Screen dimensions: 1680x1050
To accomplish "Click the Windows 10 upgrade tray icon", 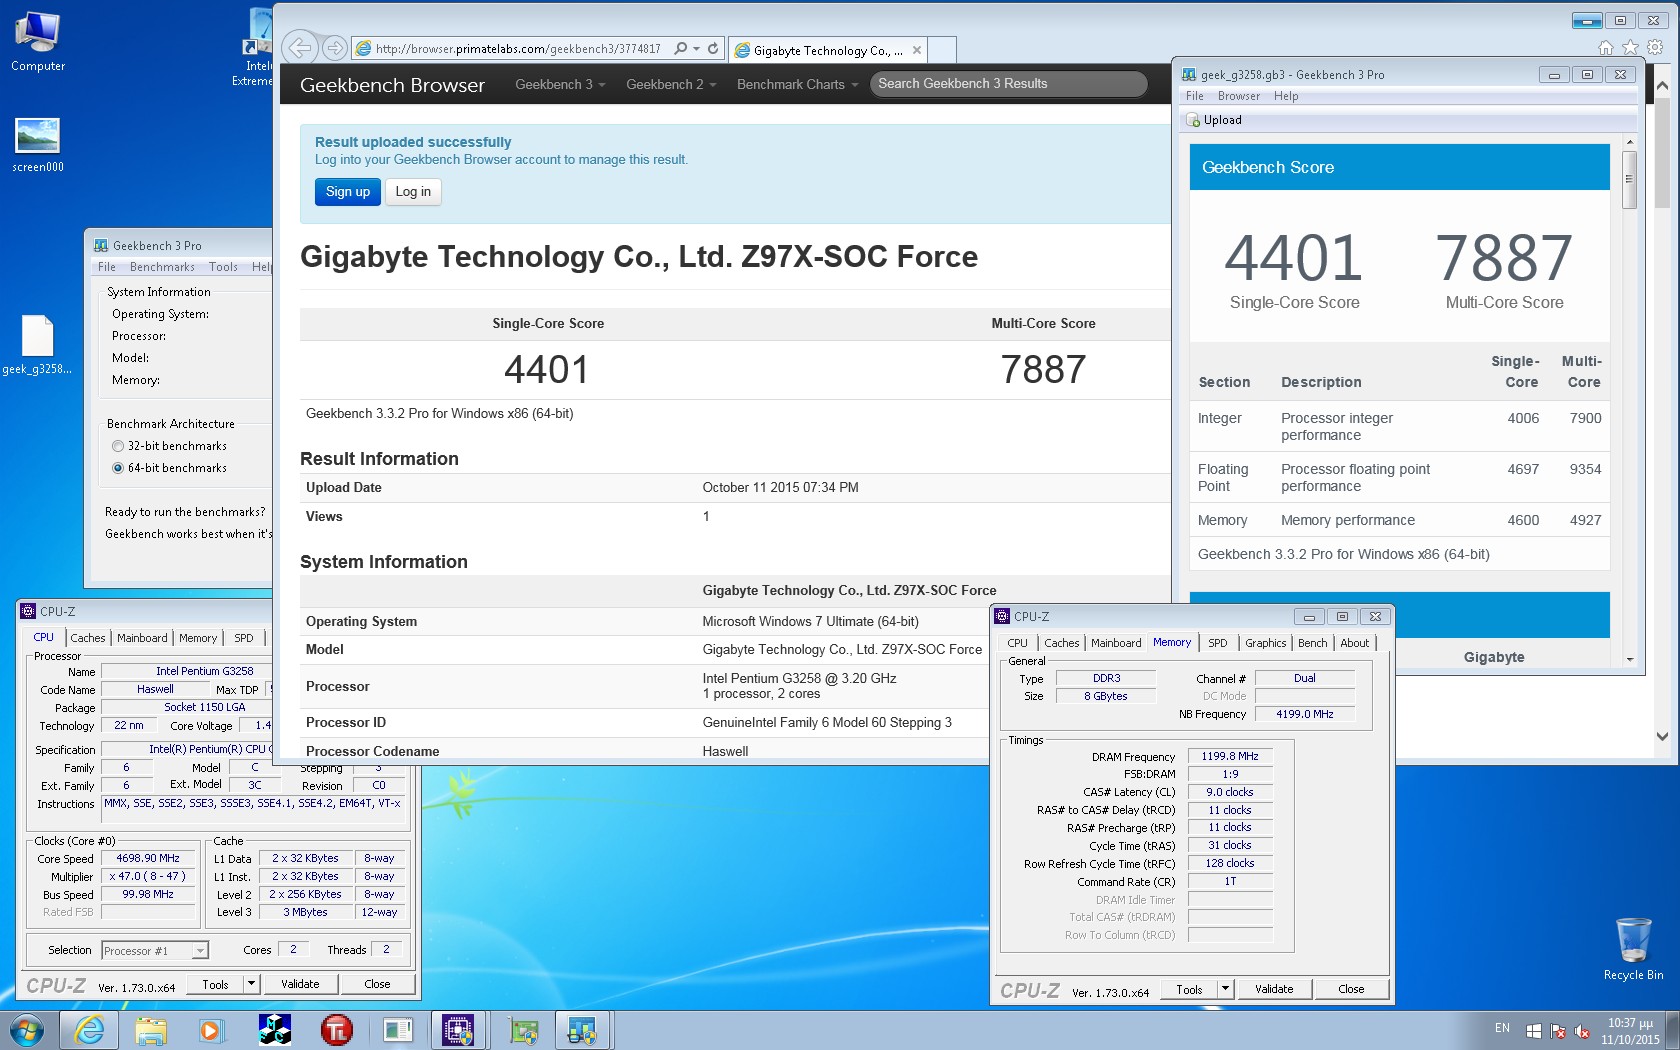I will (x=1534, y=1030).
